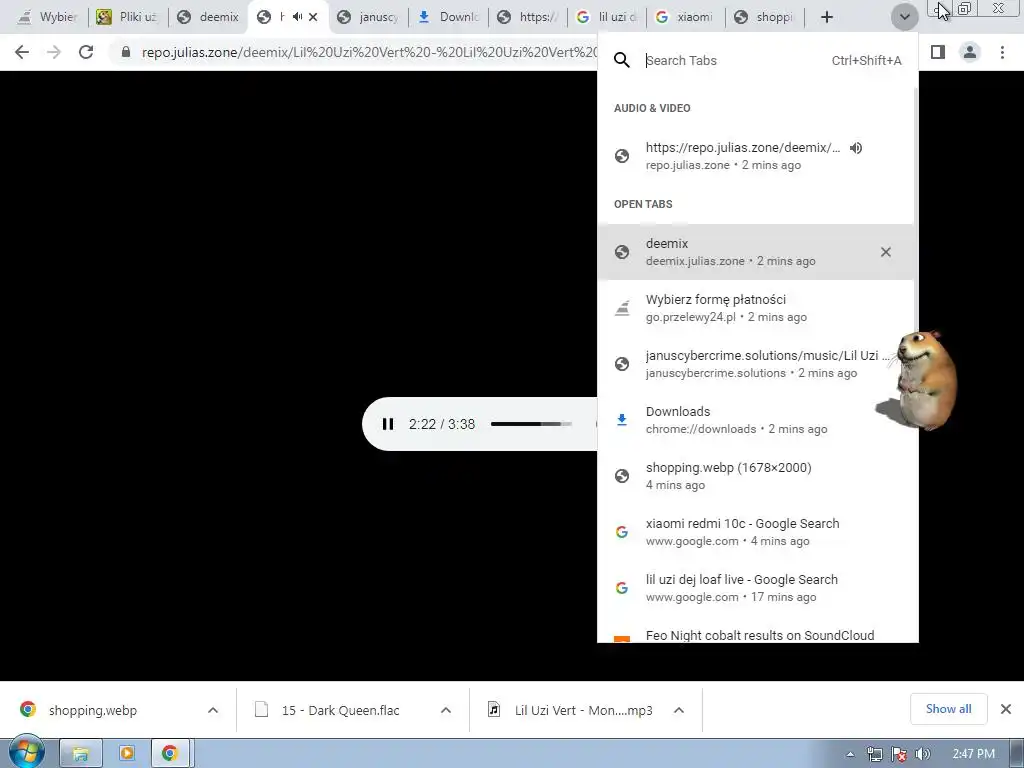This screenshot has height=768, width=1024.
Task: Close the downloads bar
Action: (1006, 709)
